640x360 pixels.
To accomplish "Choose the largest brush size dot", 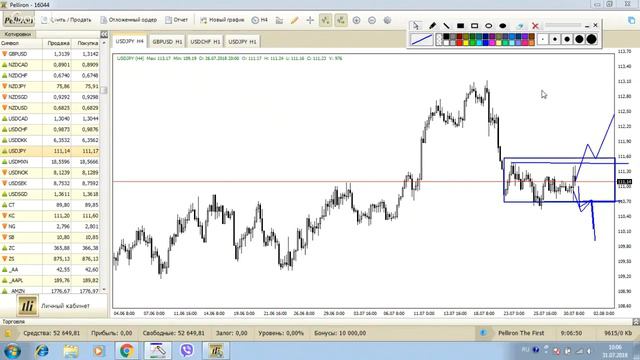I will click(591, 39).
